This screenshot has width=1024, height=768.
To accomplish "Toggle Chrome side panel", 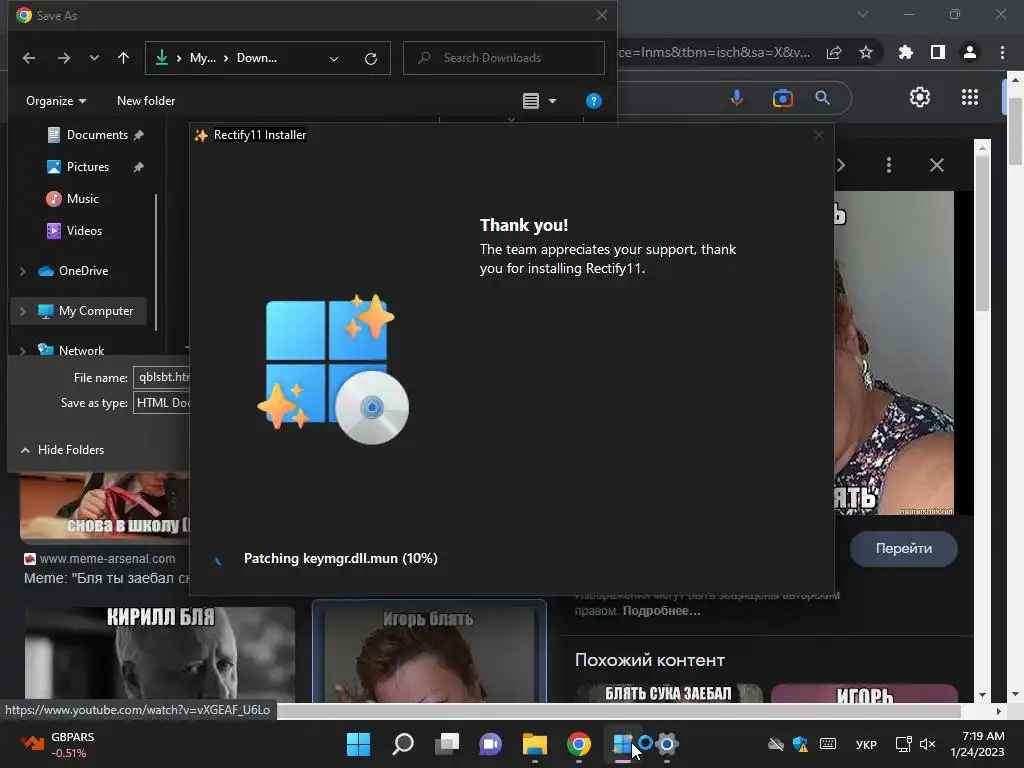I will (938, 52).
